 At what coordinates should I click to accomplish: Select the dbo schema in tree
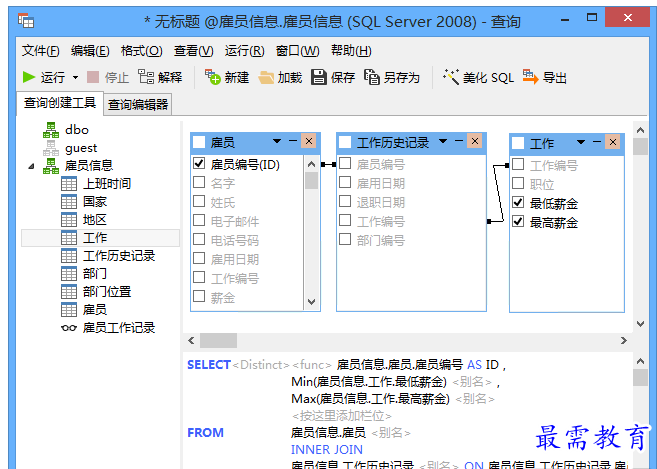pyautogui.click(x=77, y=130)
